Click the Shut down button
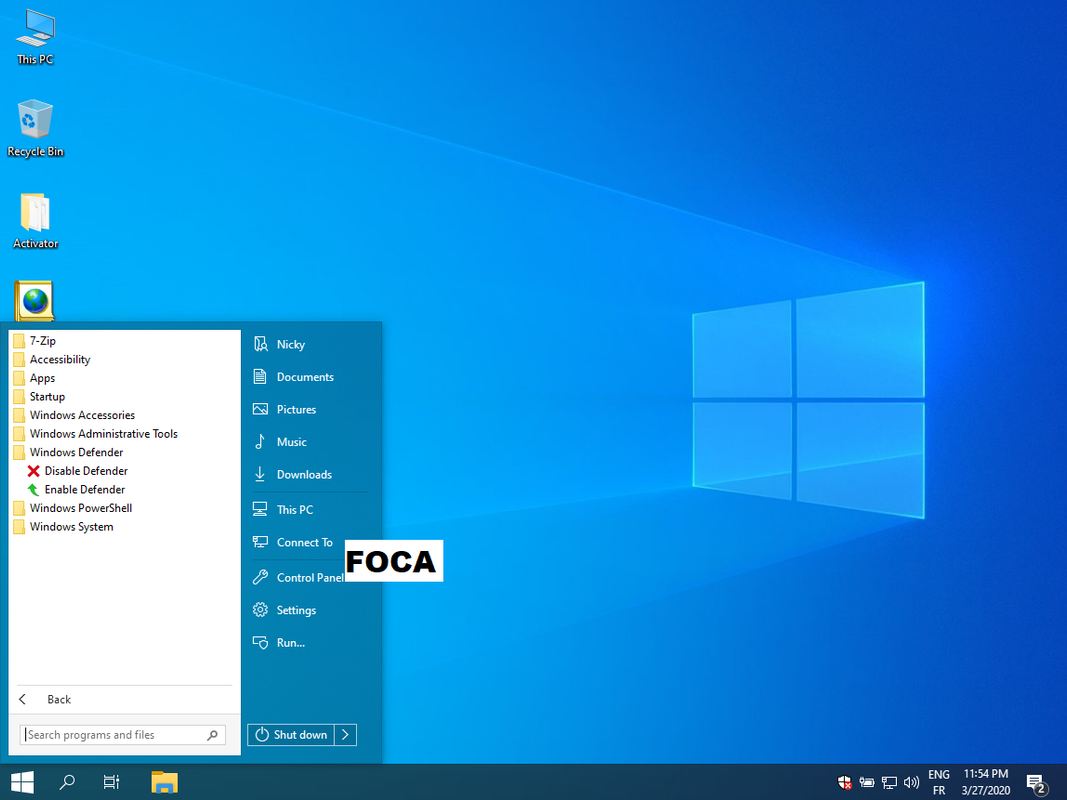This screenshot has height=800, width=1067. [291, 735]
